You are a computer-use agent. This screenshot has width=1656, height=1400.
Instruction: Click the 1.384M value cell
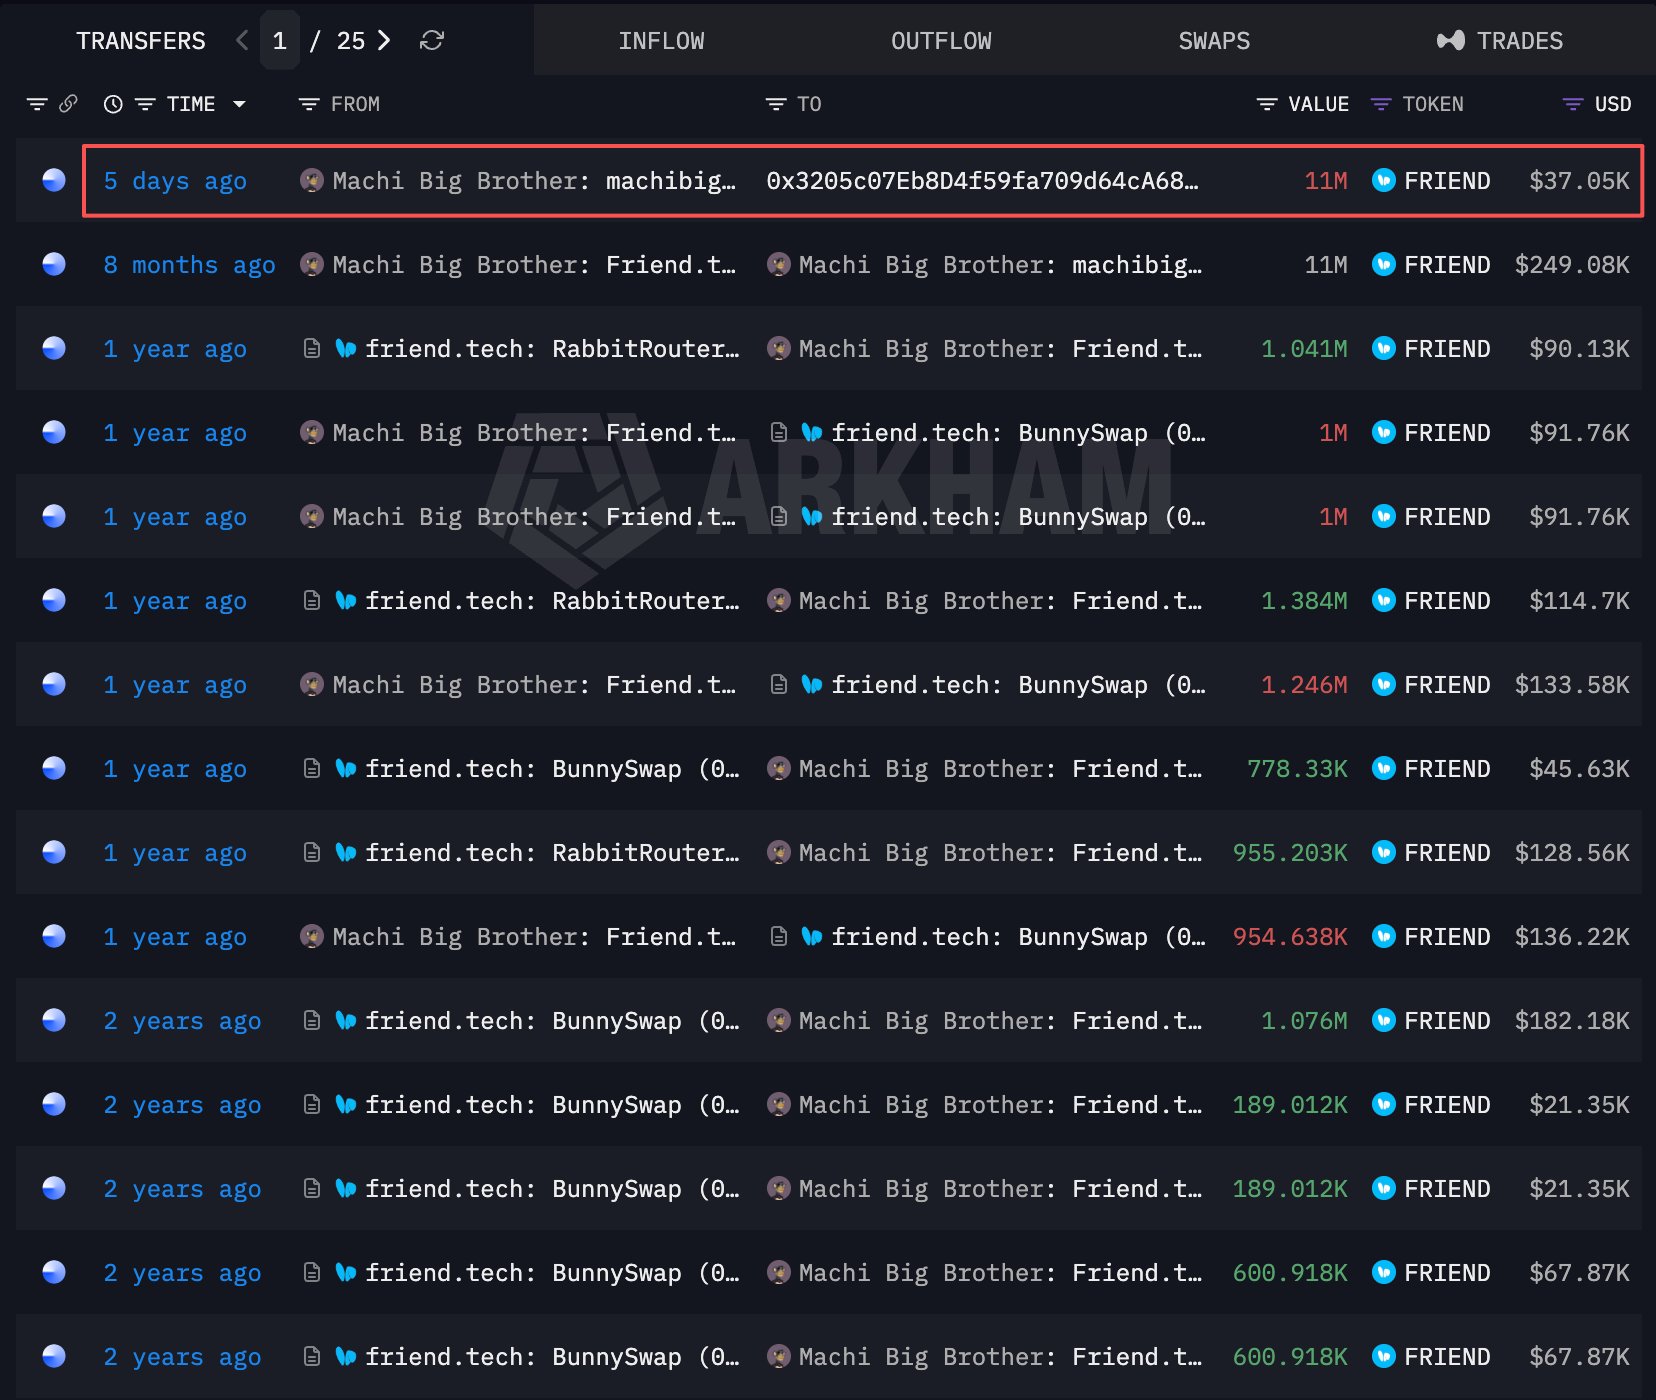tap(1304, 601)
